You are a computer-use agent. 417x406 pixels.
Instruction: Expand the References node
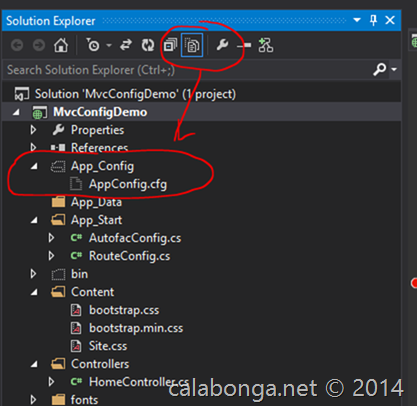[x=33, y=147]
